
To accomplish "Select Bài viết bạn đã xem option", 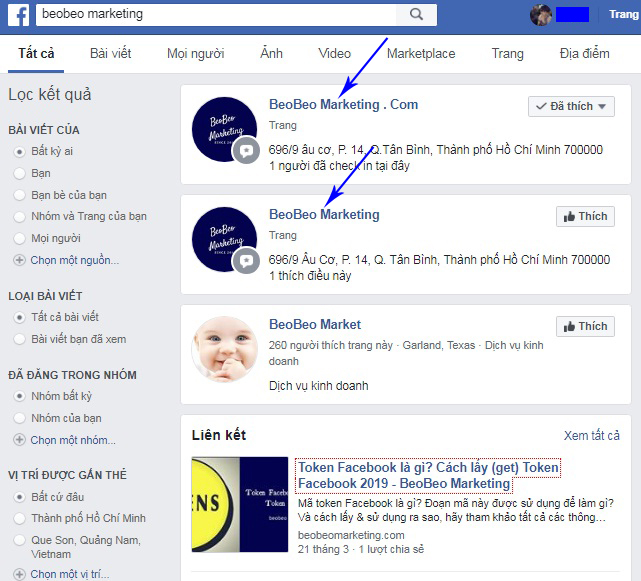I will pos(19,339).
